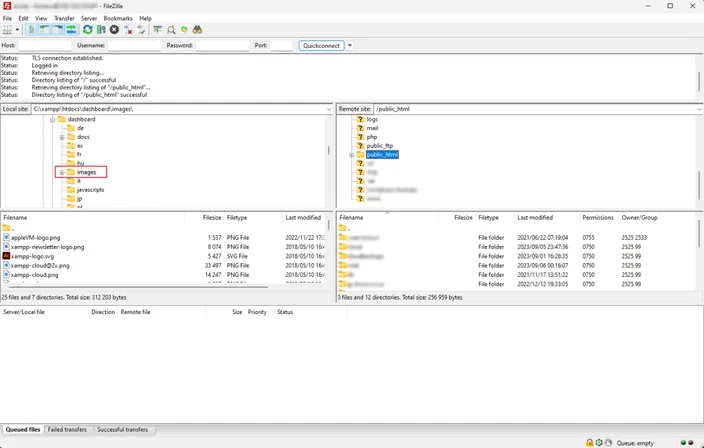Open the Quickconnect history dropdown
704x448 pixels.
(x=350, y=45)
